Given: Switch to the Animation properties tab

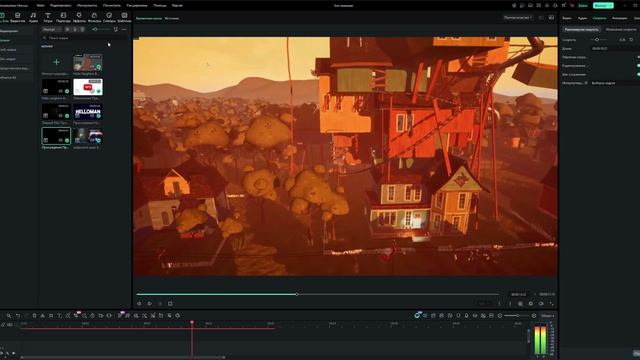Looking at the screenshot, I should (619, 18).
